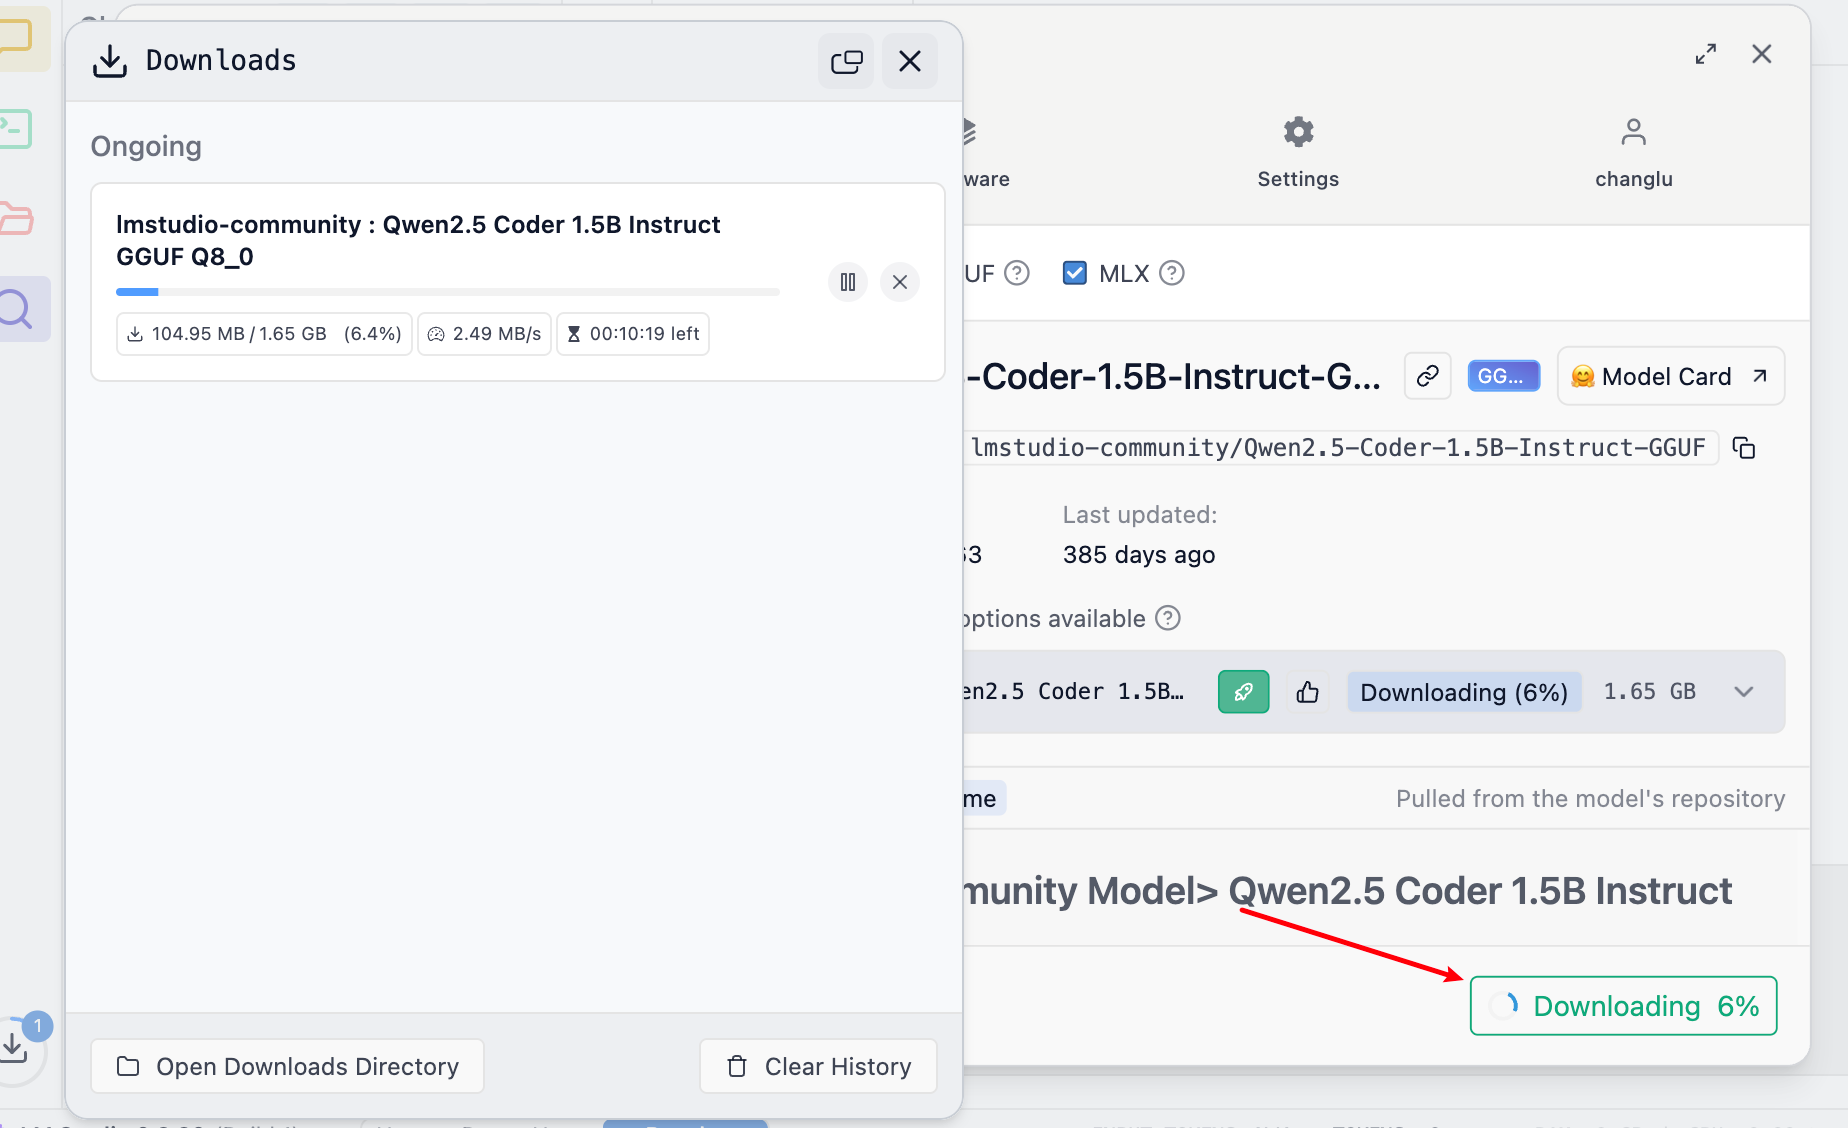Viewport: 1848px width, 1128px height.
Task: Pop out the Downloads panel to window
Action: point(846,61)
